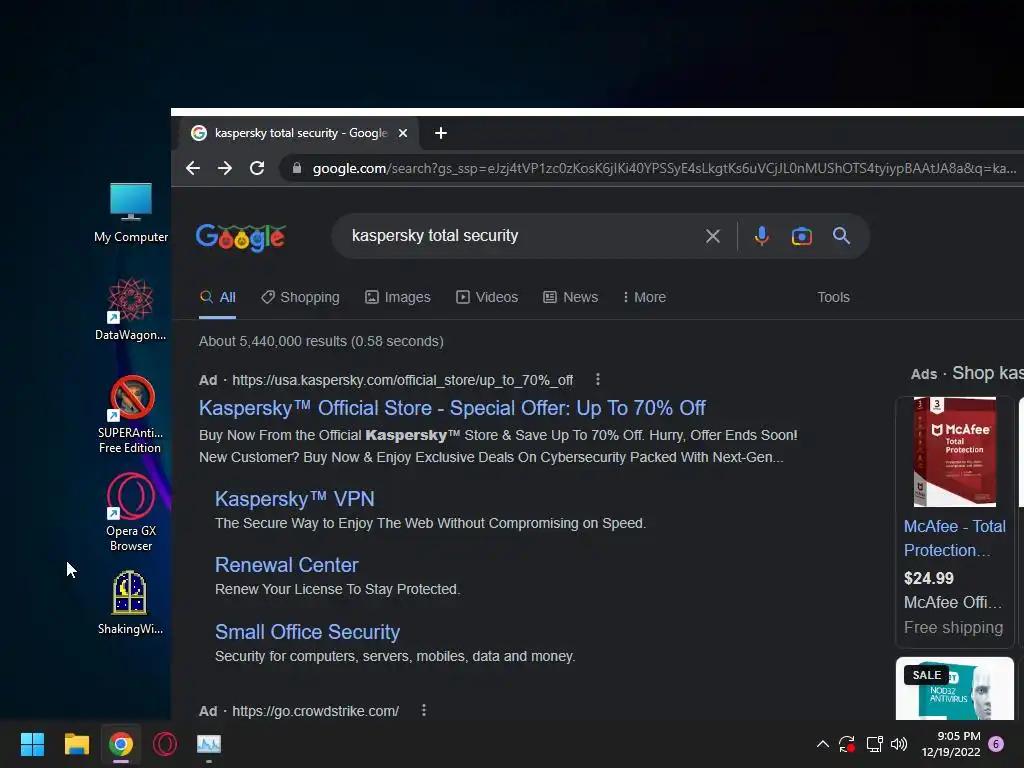This screenshot has height=768, width=1024.
Task: Switch to News results tab
Action: coord(571,297)
